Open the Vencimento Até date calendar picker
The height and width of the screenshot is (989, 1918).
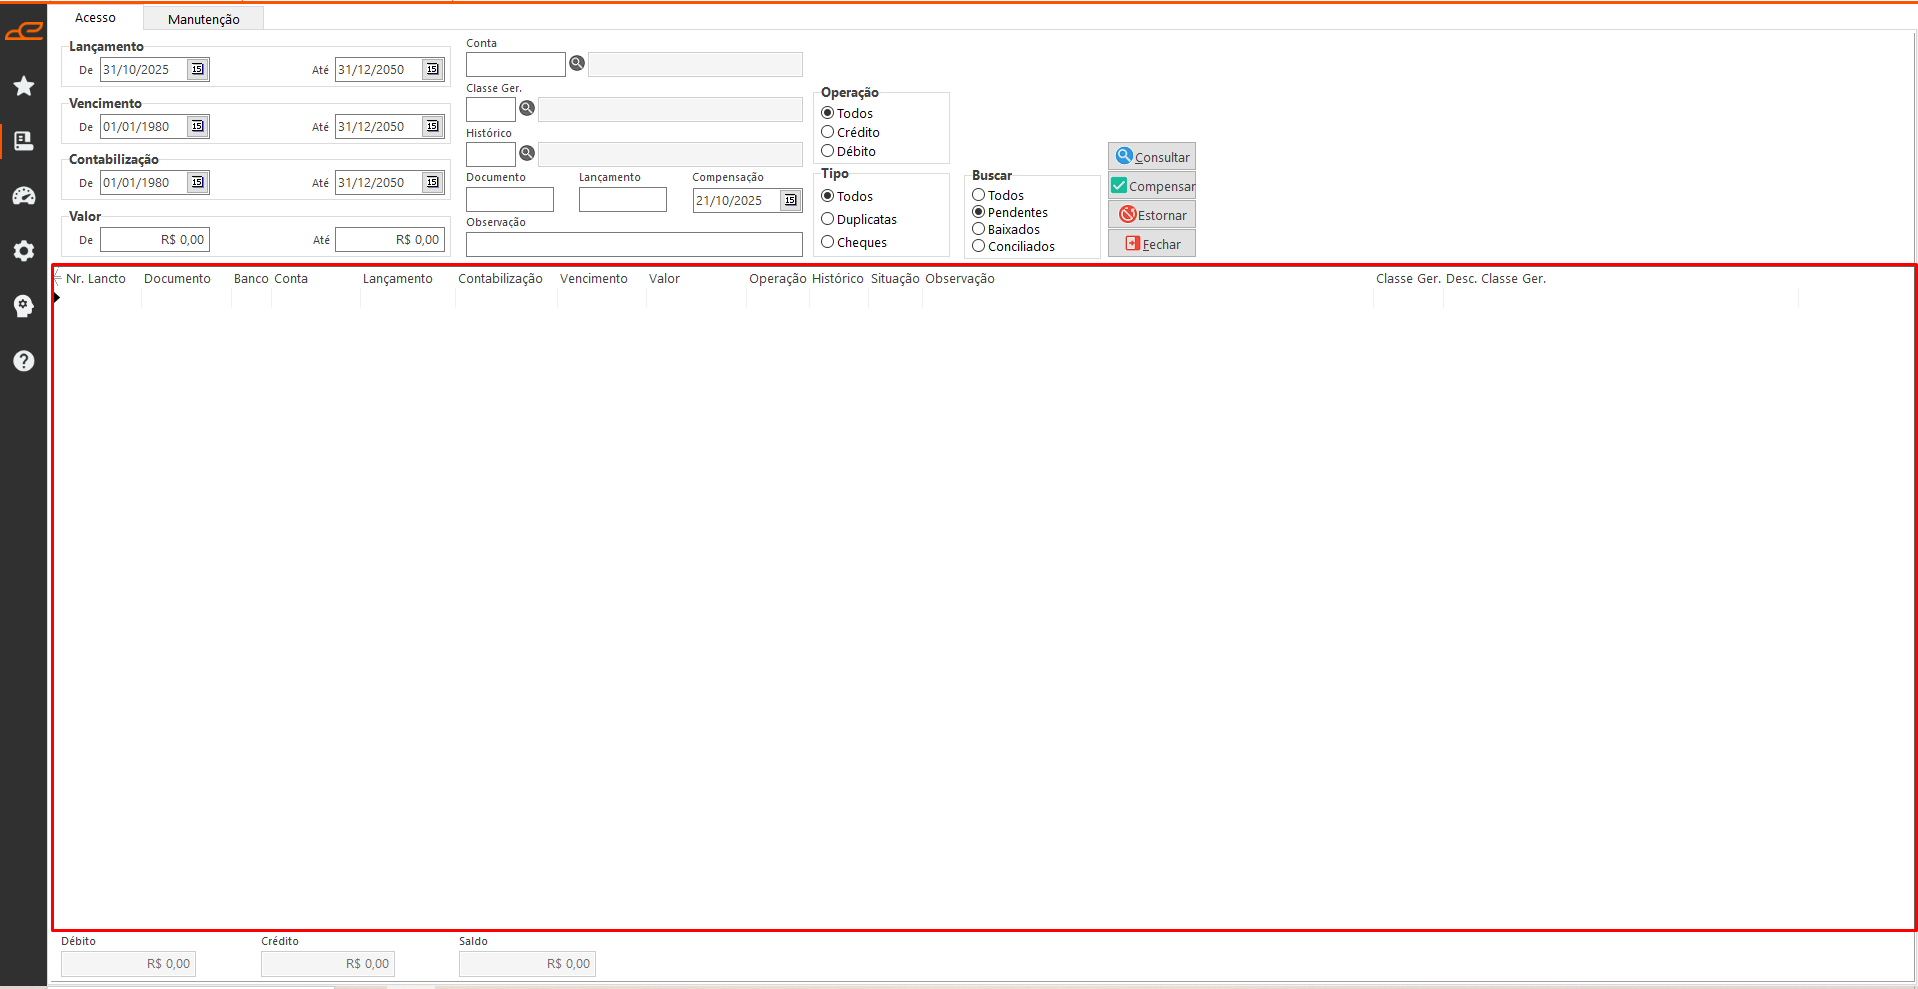433,126
